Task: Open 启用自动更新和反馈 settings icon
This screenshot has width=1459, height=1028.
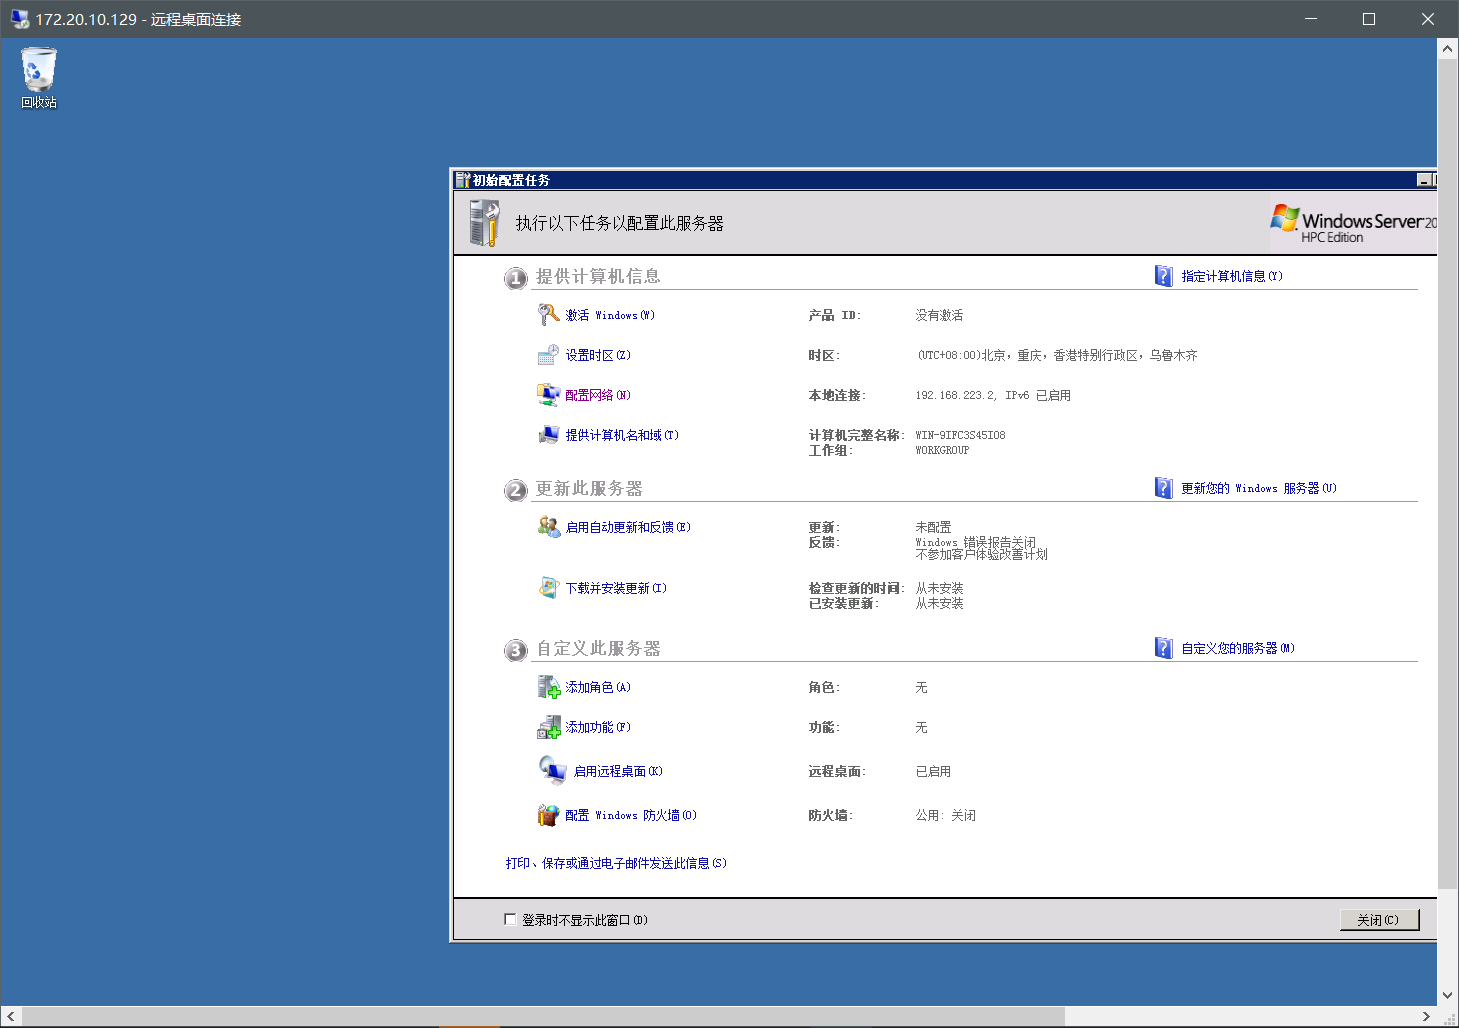Action: pos(548,527)
